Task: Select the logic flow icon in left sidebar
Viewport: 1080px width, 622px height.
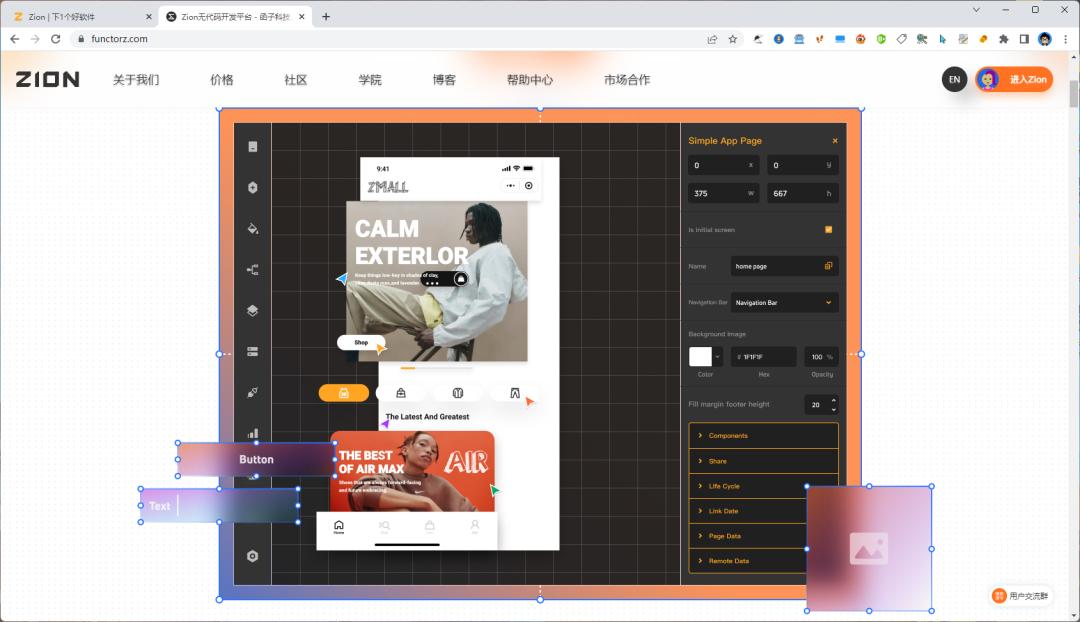Action: [252, 269]
